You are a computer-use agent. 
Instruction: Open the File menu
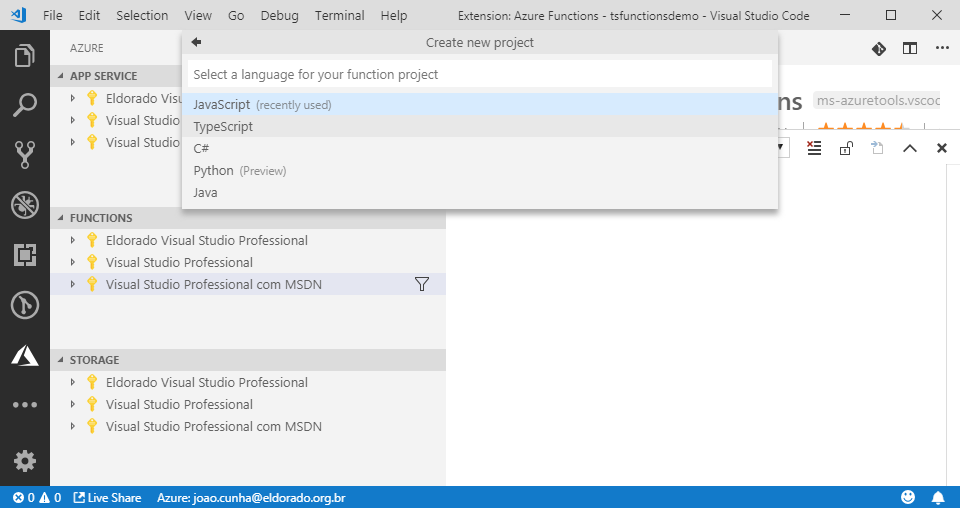[x=53, y=15]
